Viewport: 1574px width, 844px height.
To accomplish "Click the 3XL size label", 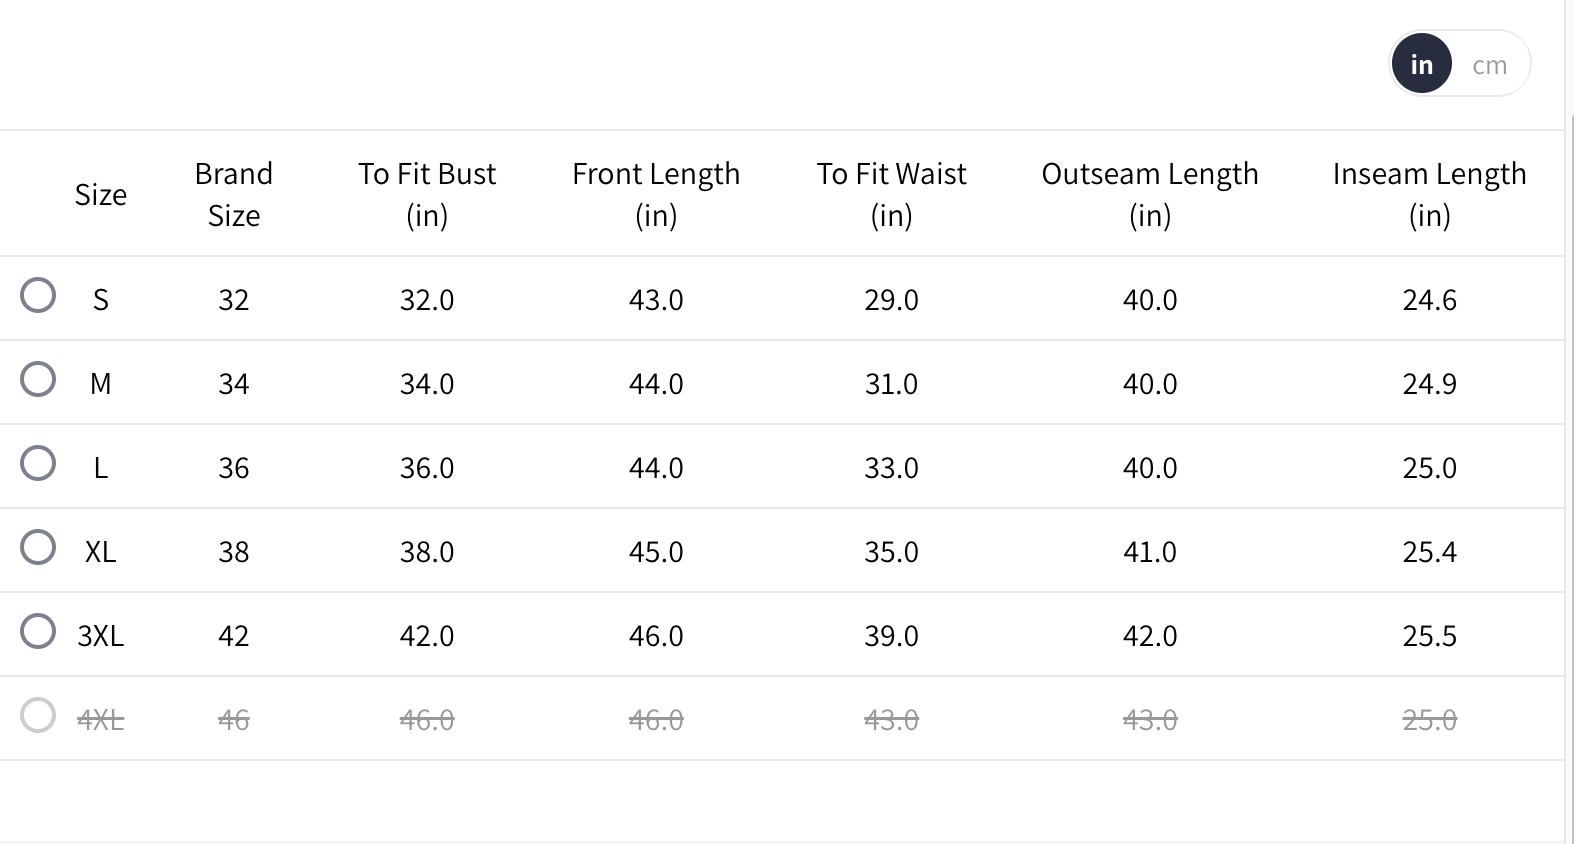I will [101, 636].
